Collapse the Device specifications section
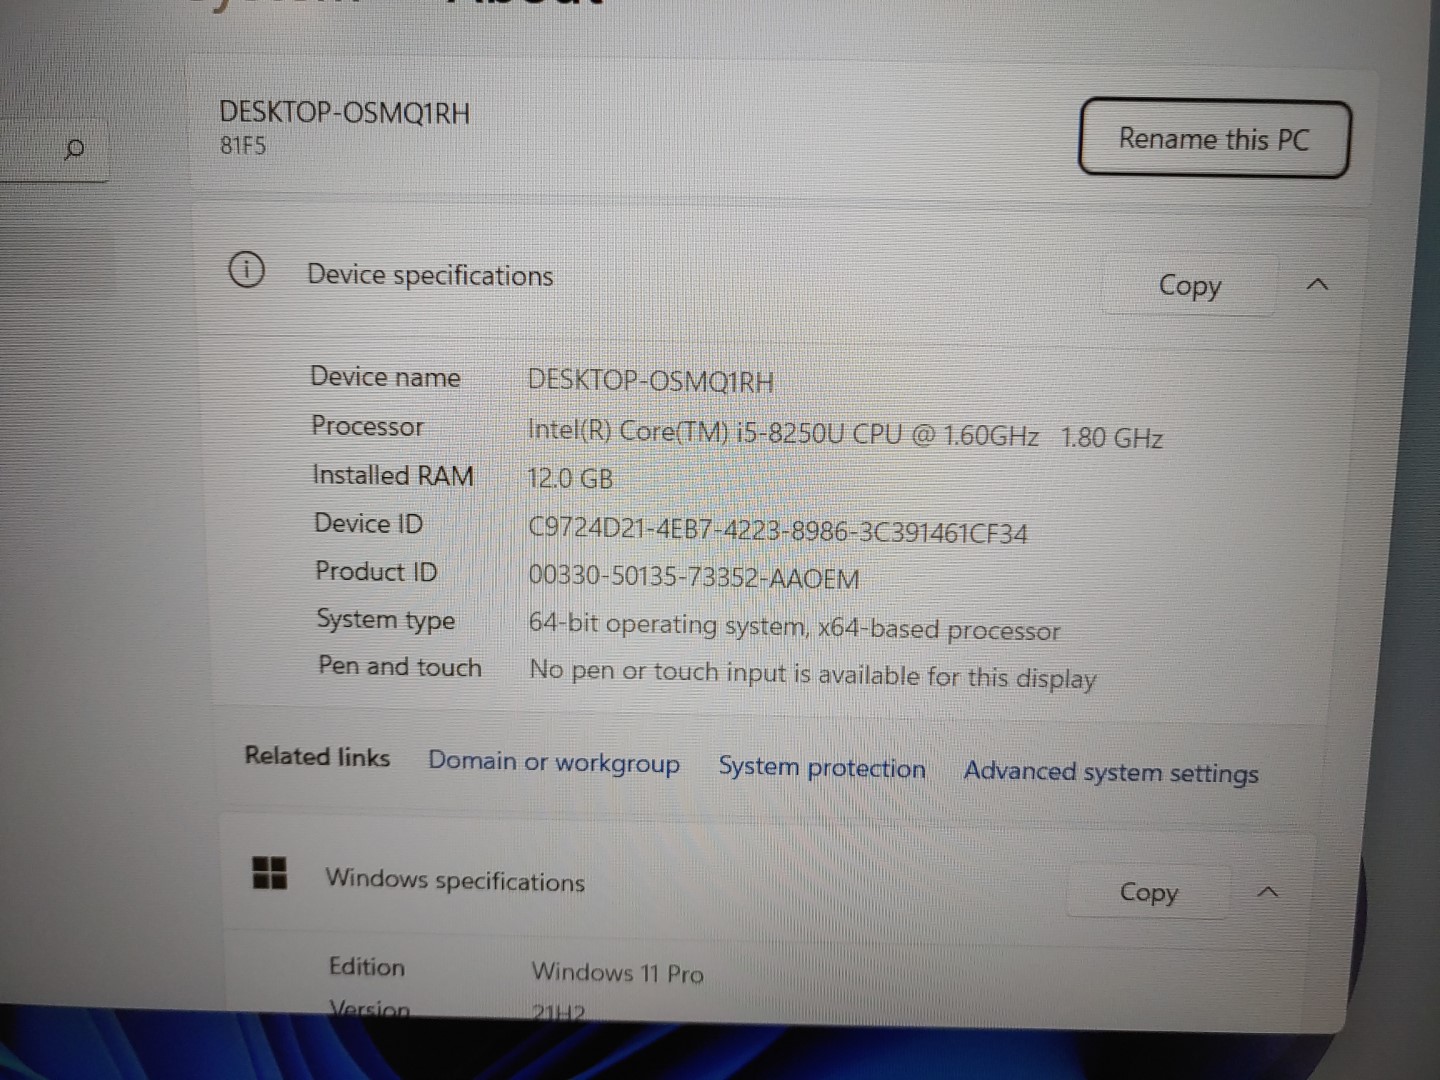1440x1080 pixels. (x=1318, y=286)
